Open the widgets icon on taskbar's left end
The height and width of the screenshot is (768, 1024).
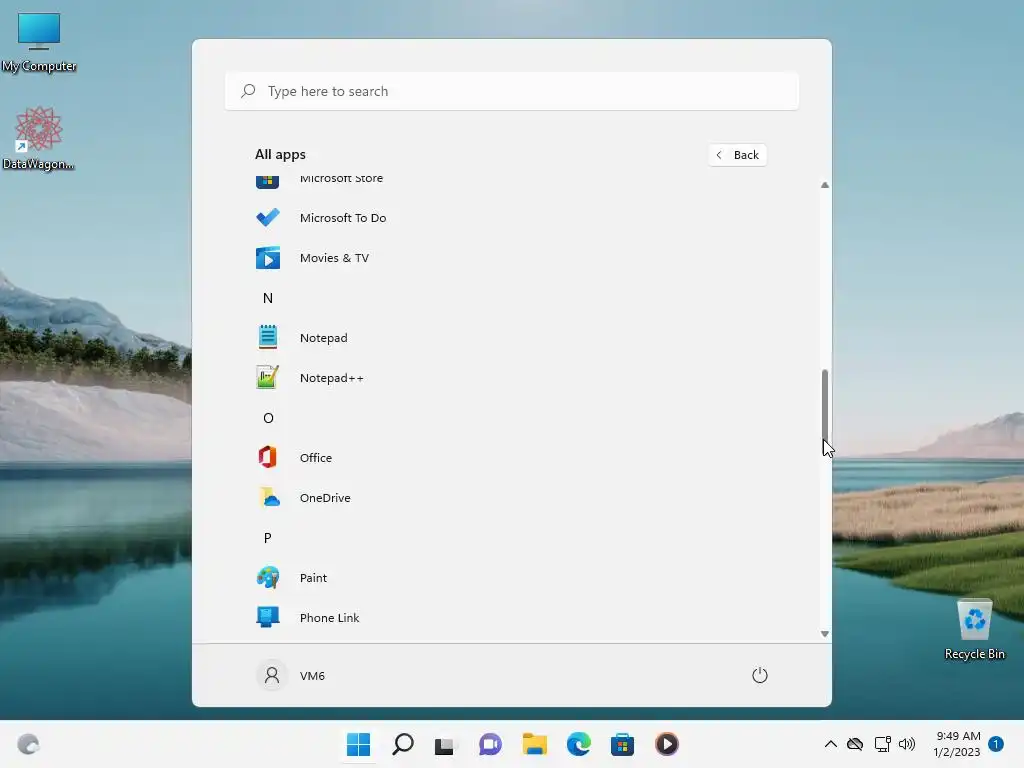click(x=28, y=744)
